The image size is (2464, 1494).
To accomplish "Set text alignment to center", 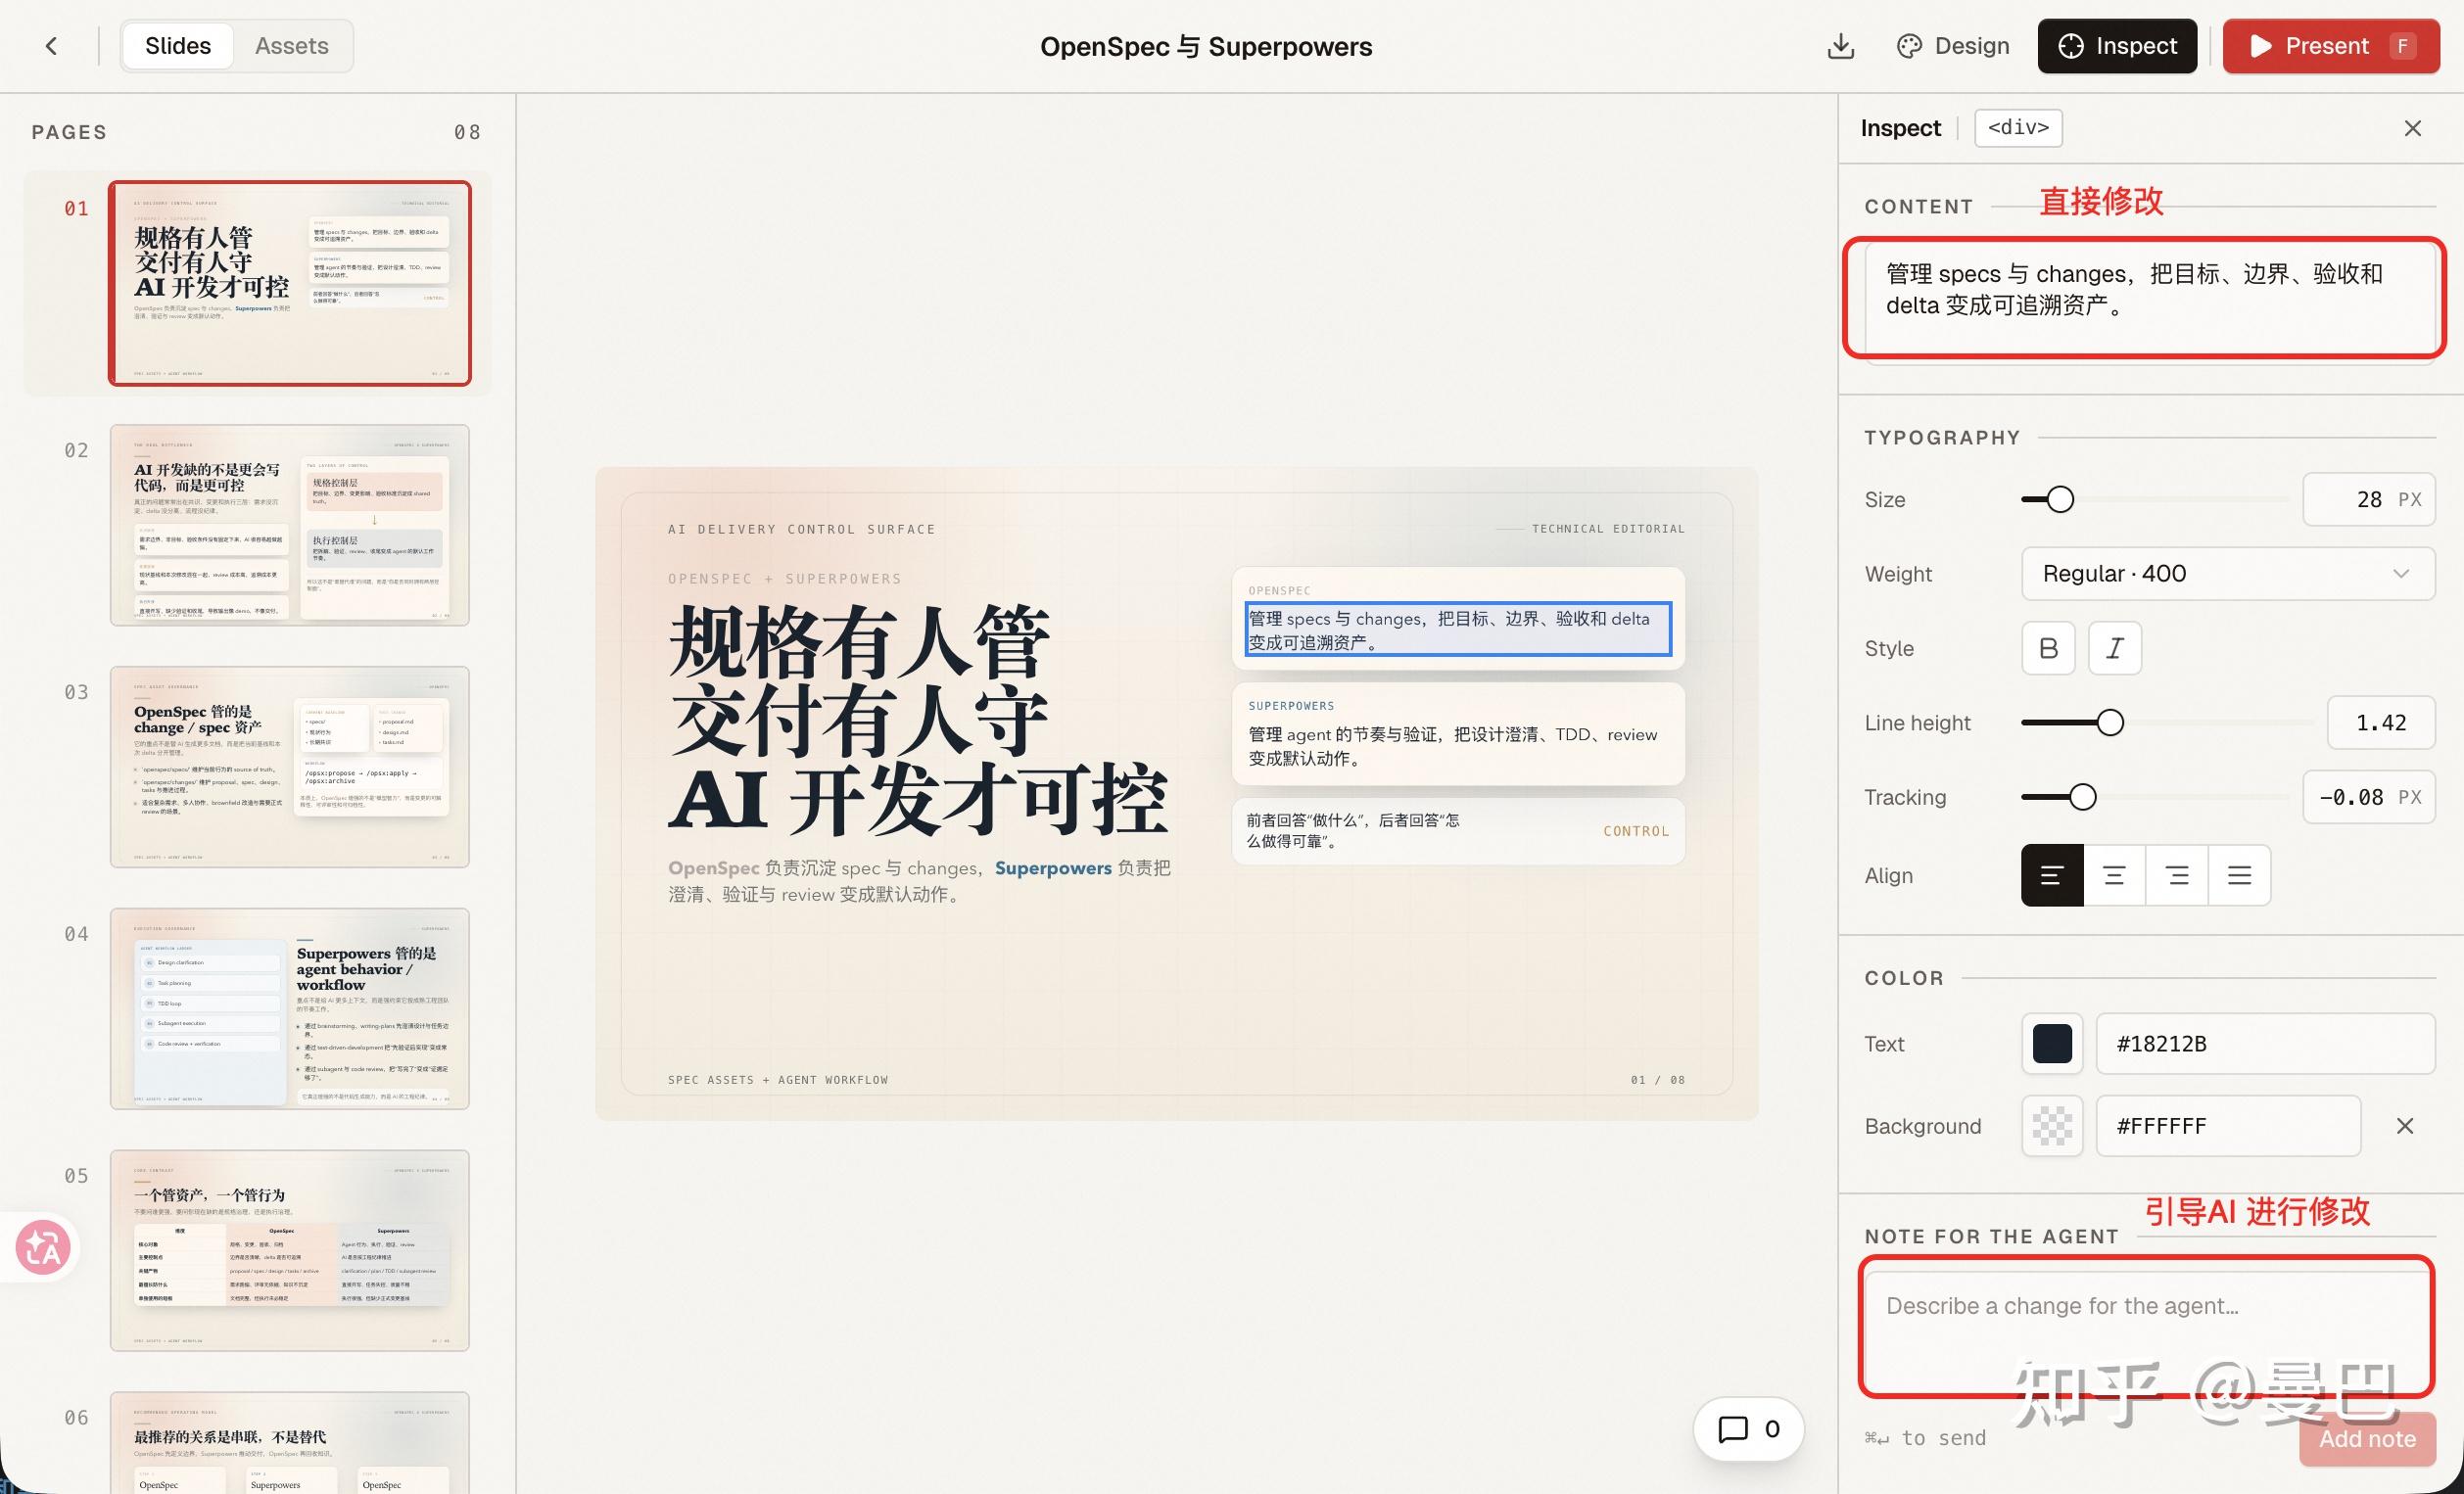I will click(x=2114, y=876).
